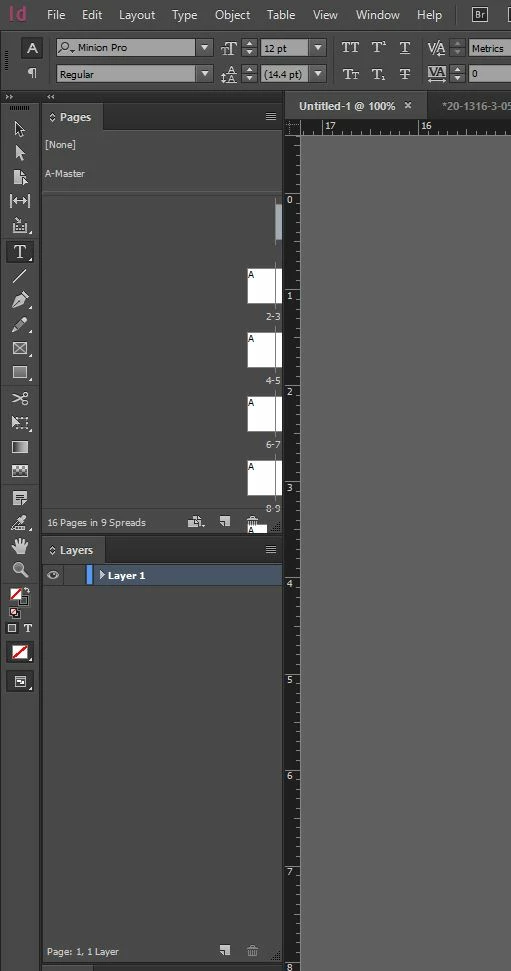Select the Rectangle tool
The height and width of the screenshot is (971, 511).
(20, 372)
